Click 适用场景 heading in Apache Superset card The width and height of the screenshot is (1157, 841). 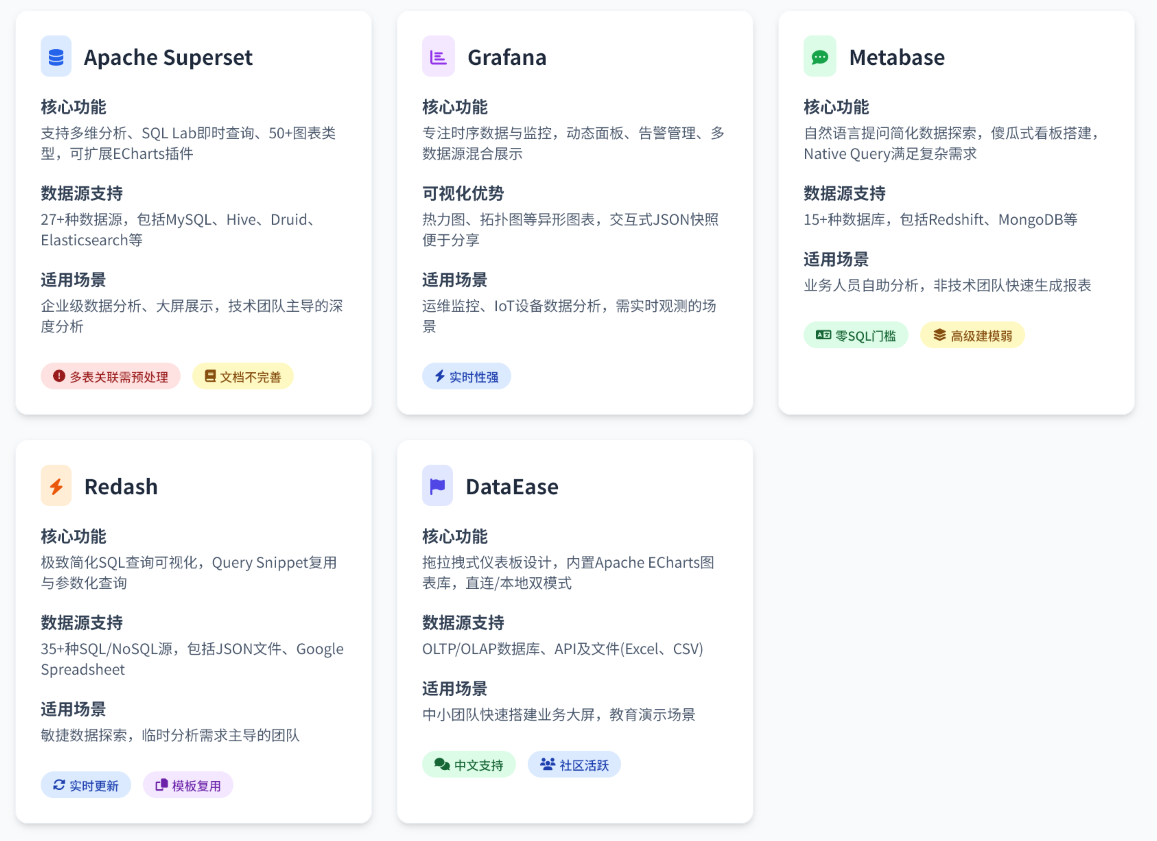pyautogui.click(x=73, y=280)
